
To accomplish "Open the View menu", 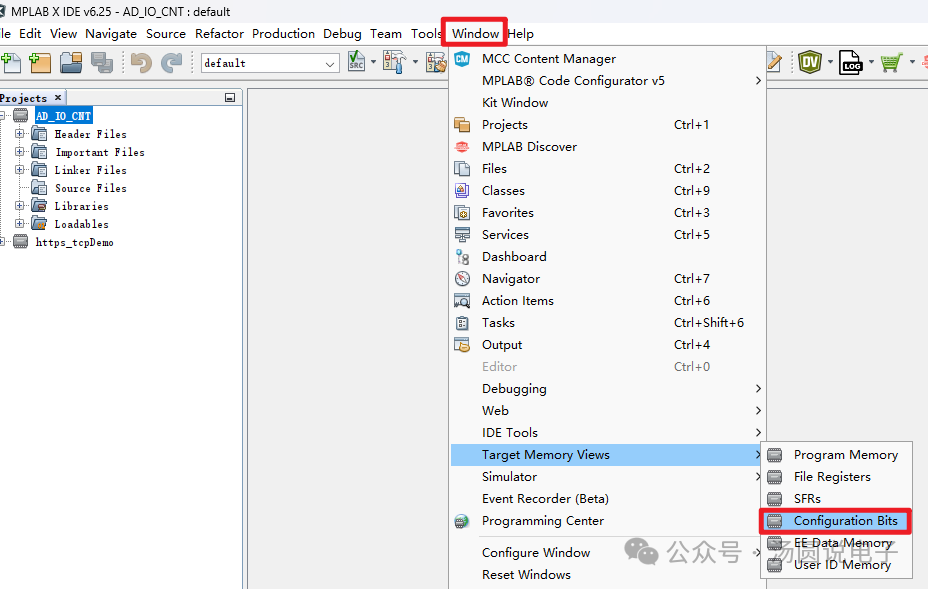I will point(63,34).
